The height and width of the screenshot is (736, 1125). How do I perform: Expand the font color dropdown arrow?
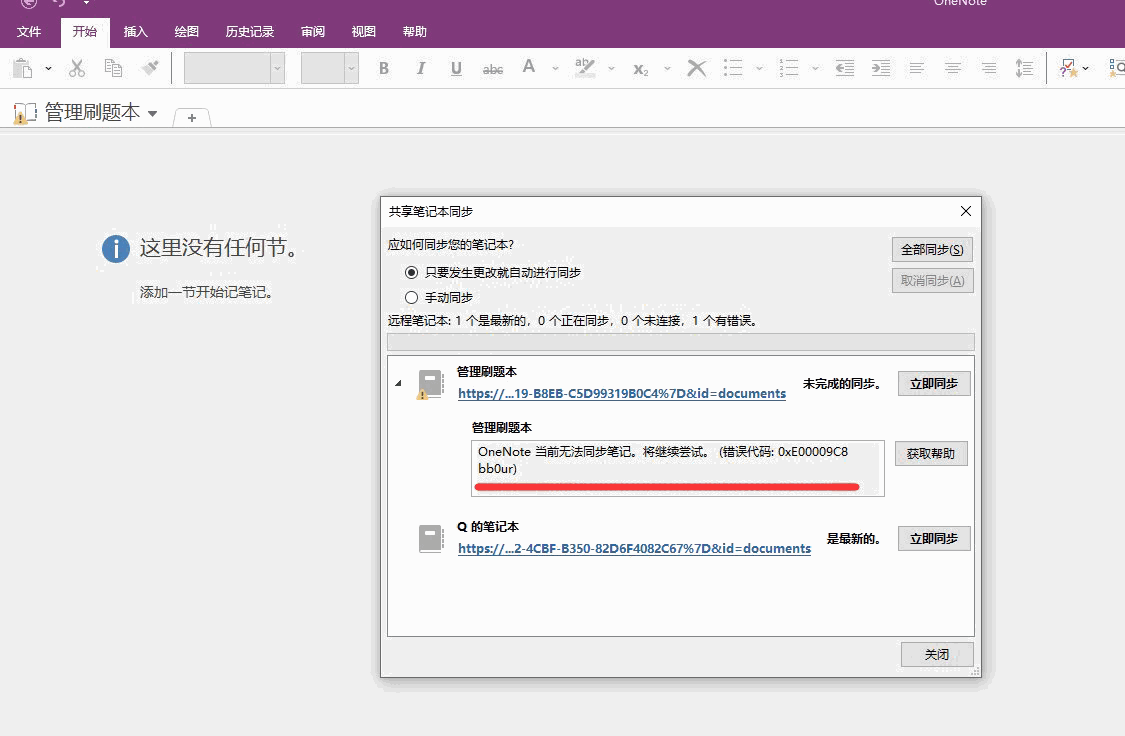555,69
